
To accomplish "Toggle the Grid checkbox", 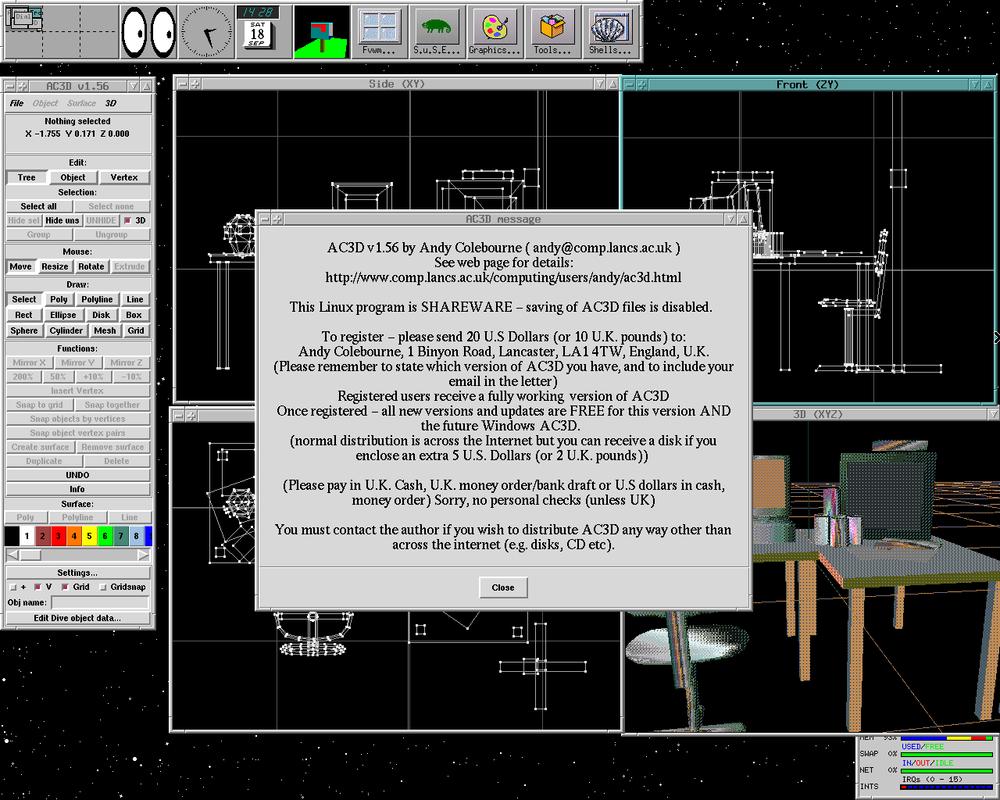I will [x=65, y=587].
